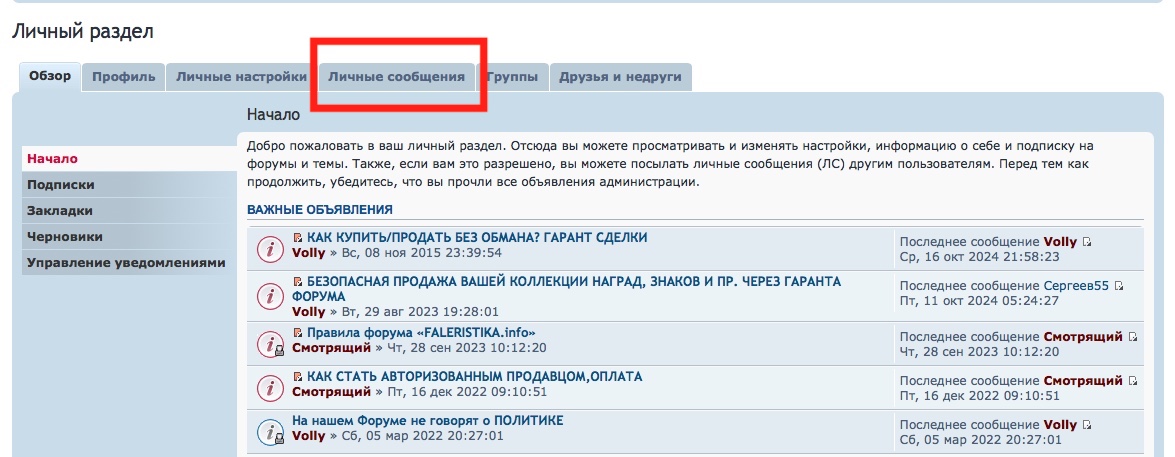This screenshot has height=457, width=1175.
Task: Open author Volly under ПОЛИТИКЕ topic
Action: pos(309,435)
